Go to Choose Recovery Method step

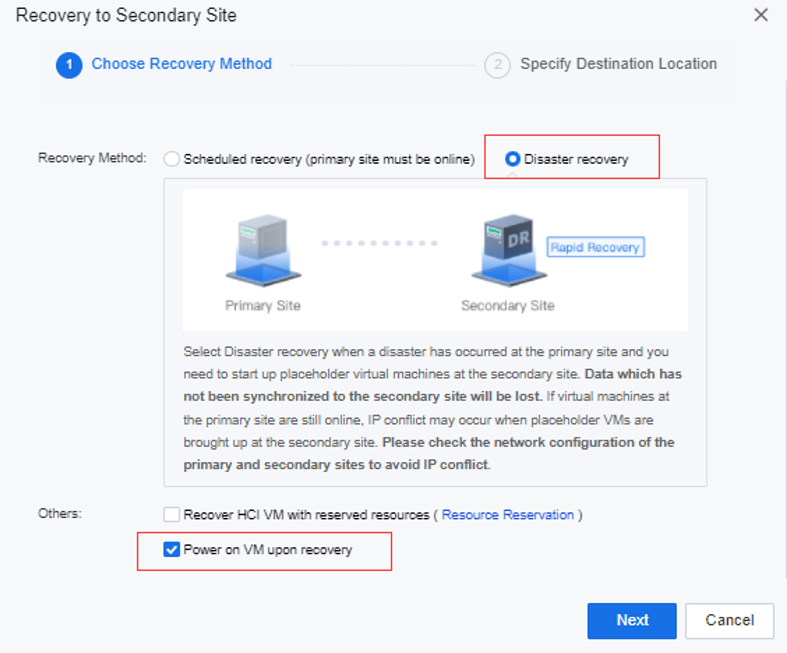(x=181, y=64)
